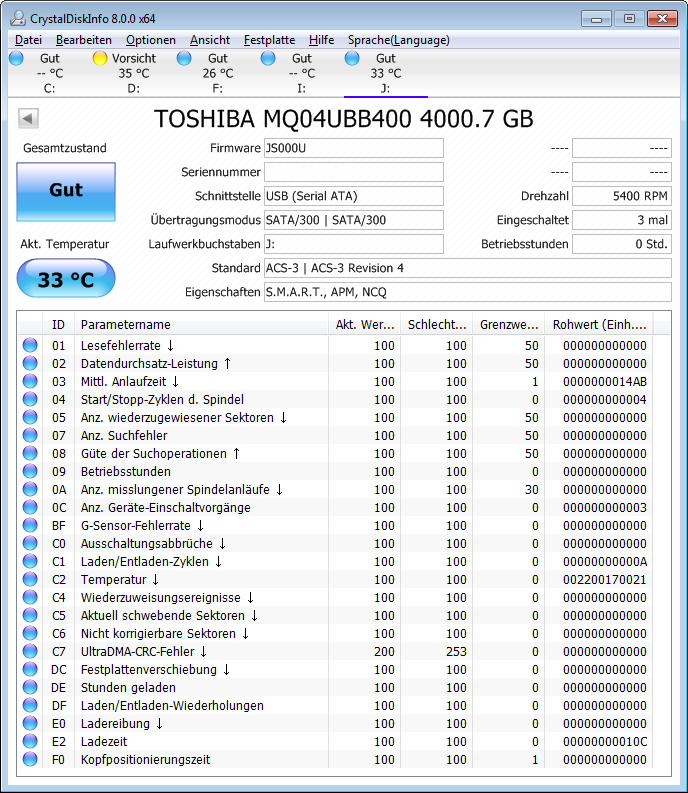Open the Ansicht menu
The image size is (688, 793).
coord(210,40)
